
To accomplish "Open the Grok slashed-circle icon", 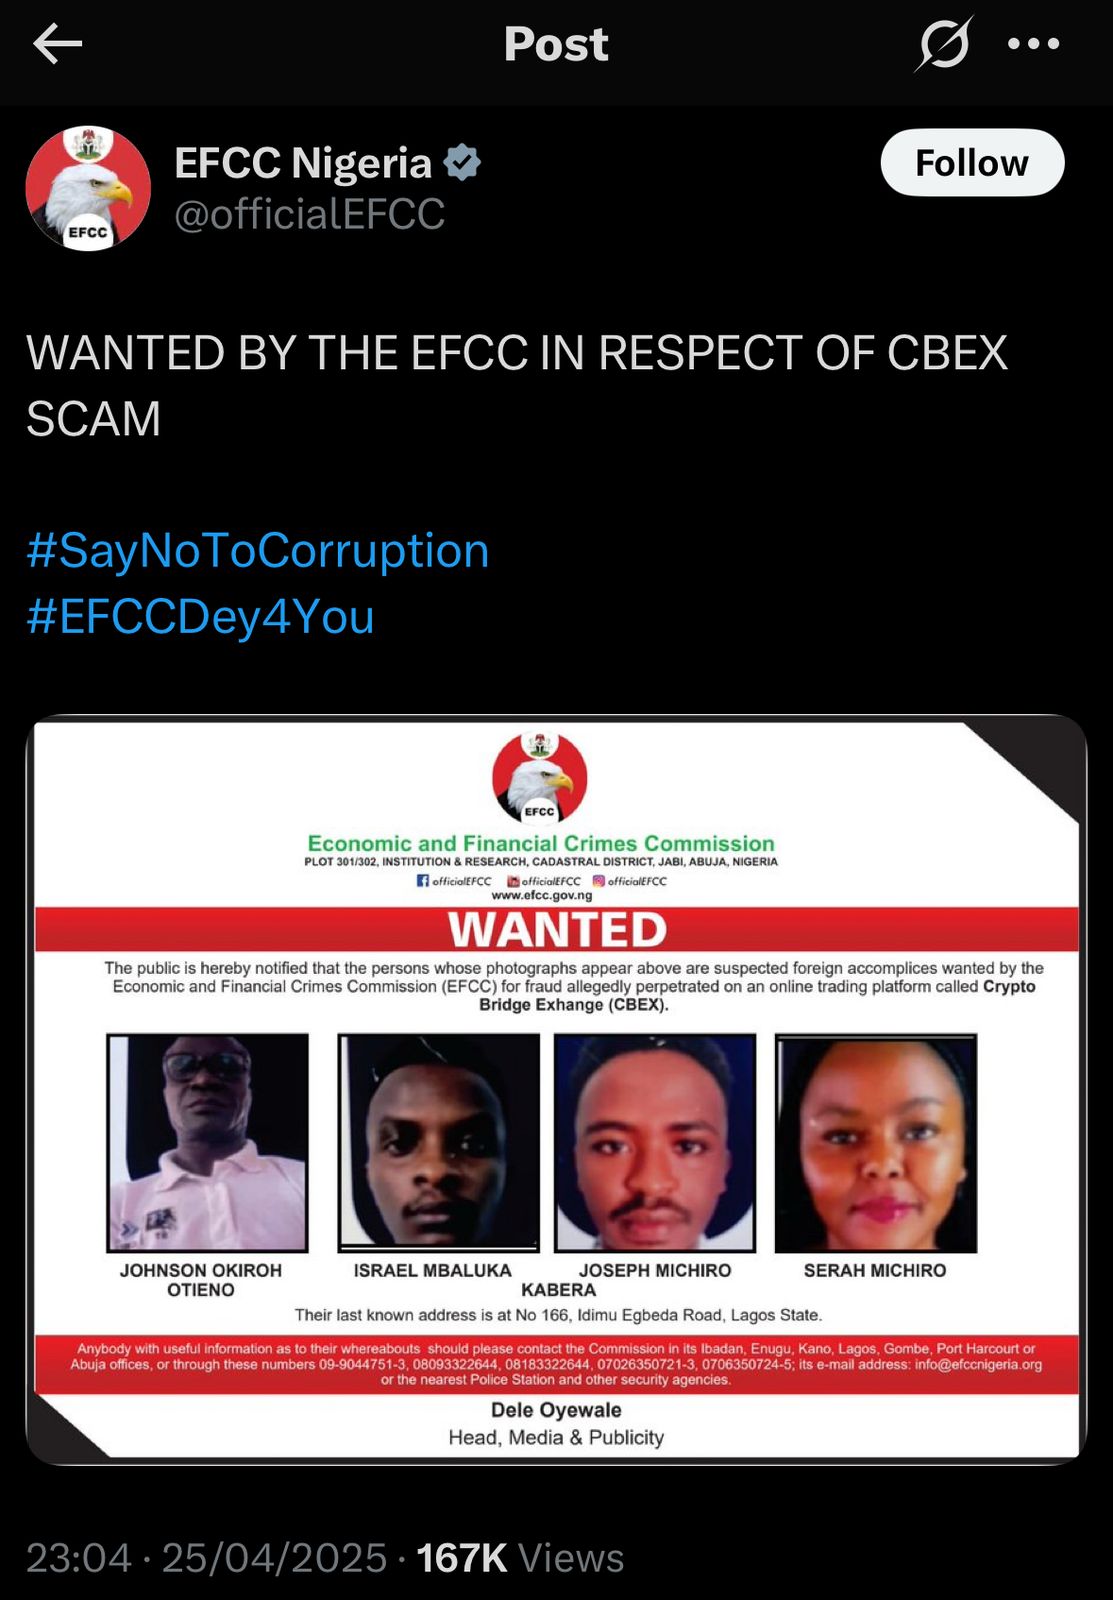I will click(943, 44).
